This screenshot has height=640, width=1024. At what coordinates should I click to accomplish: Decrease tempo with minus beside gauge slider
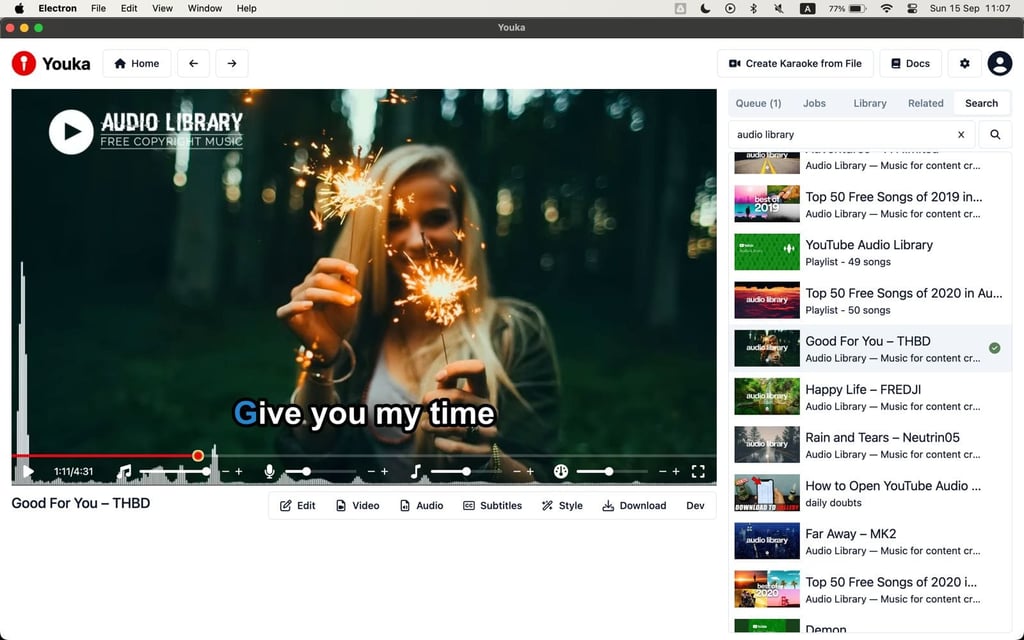[662, 472]
